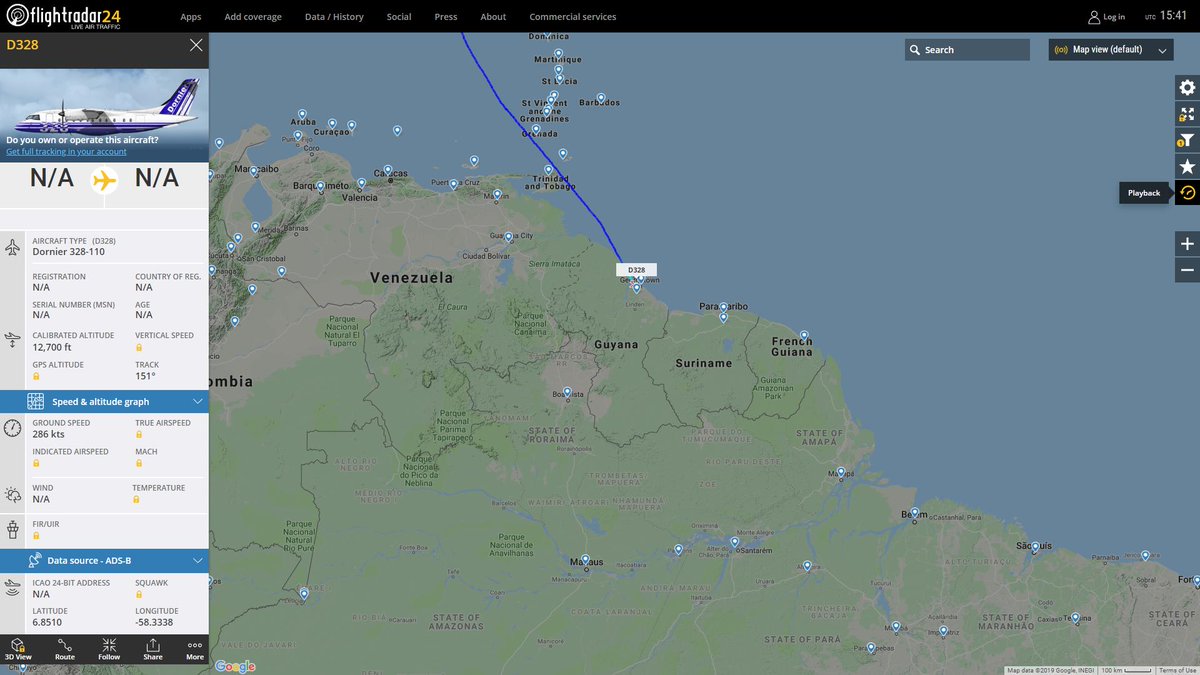Click the Google logo on map
Image resolution: width=1200 pixels, height=675 pixels.
(x=235, y=666)
